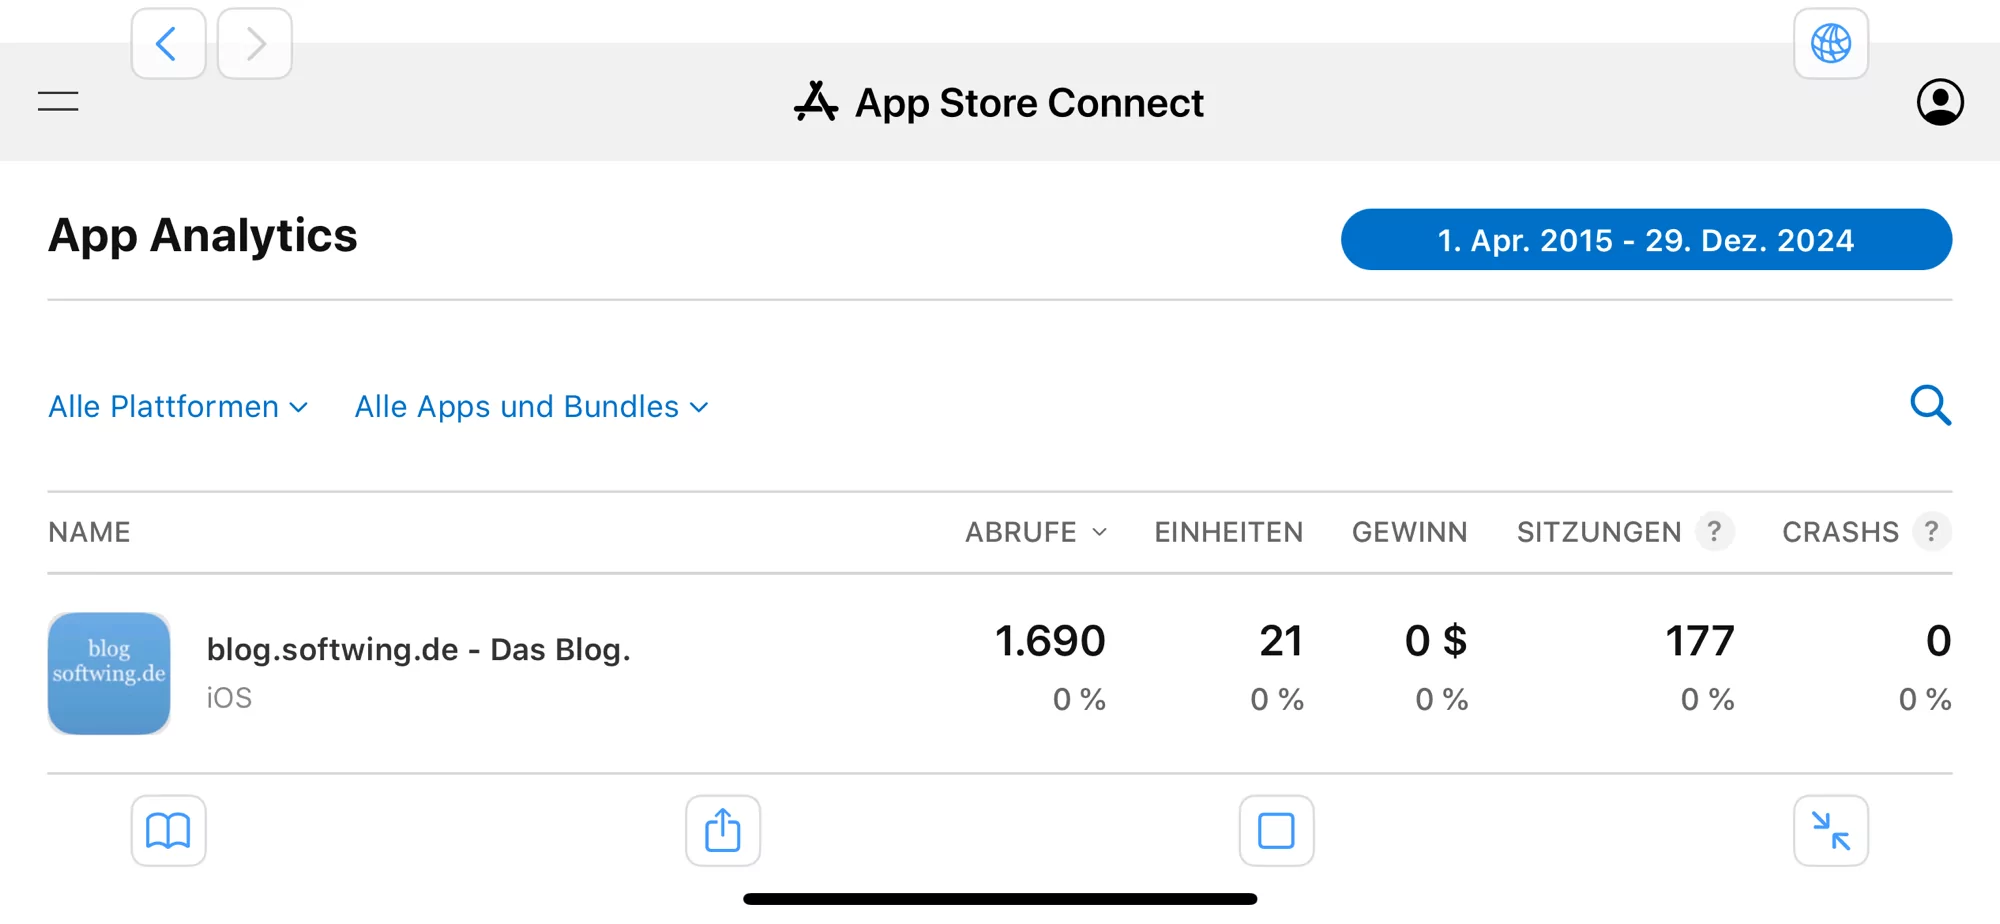Open the user account profile icon

point(1940,102)
